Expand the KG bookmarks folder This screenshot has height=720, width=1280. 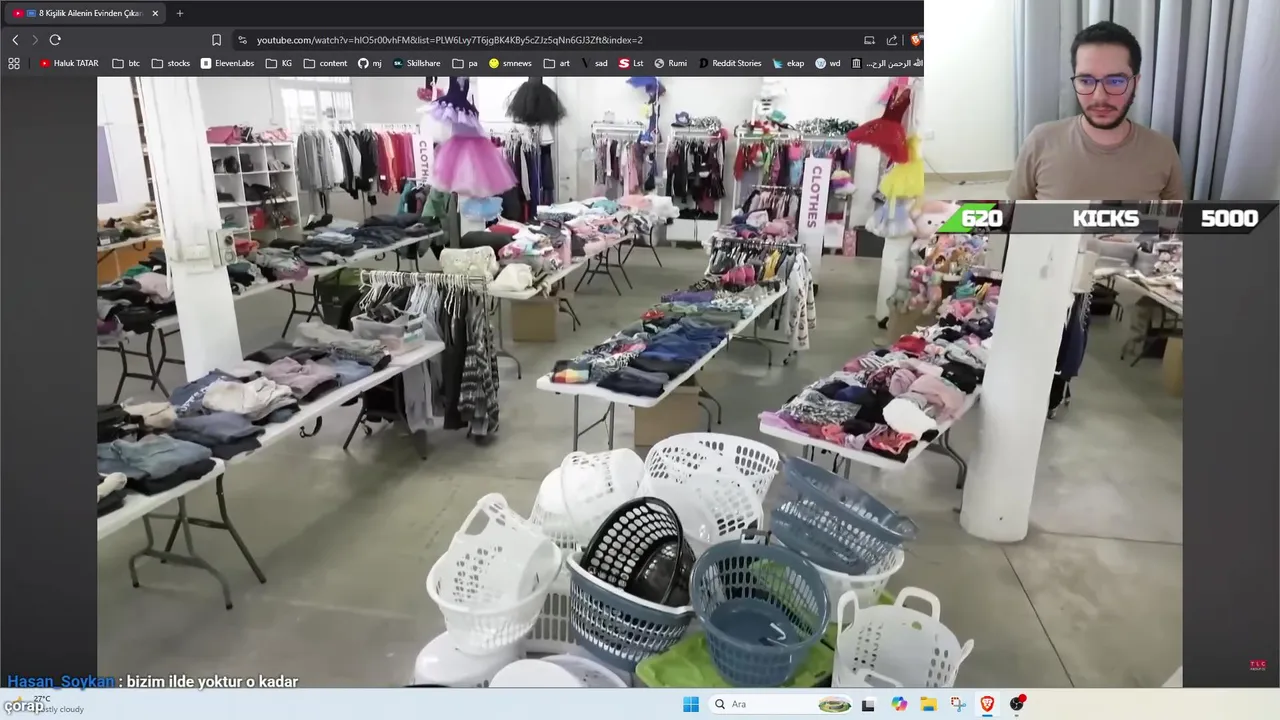pyautogui.click(x=279, y=63)
